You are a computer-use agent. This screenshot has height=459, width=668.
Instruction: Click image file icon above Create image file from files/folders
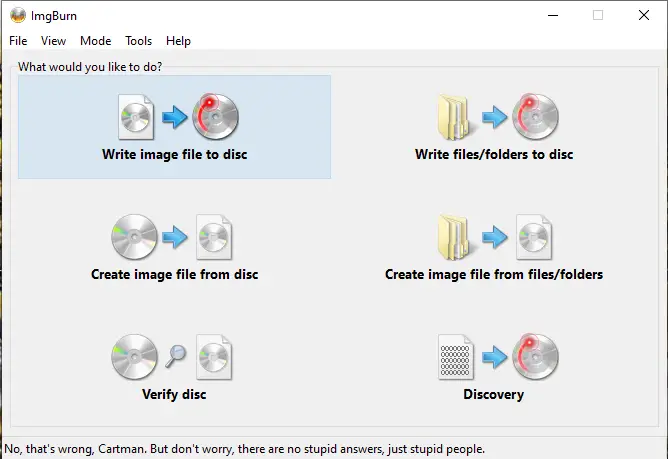pyautogui.click(x=534, y=237)
